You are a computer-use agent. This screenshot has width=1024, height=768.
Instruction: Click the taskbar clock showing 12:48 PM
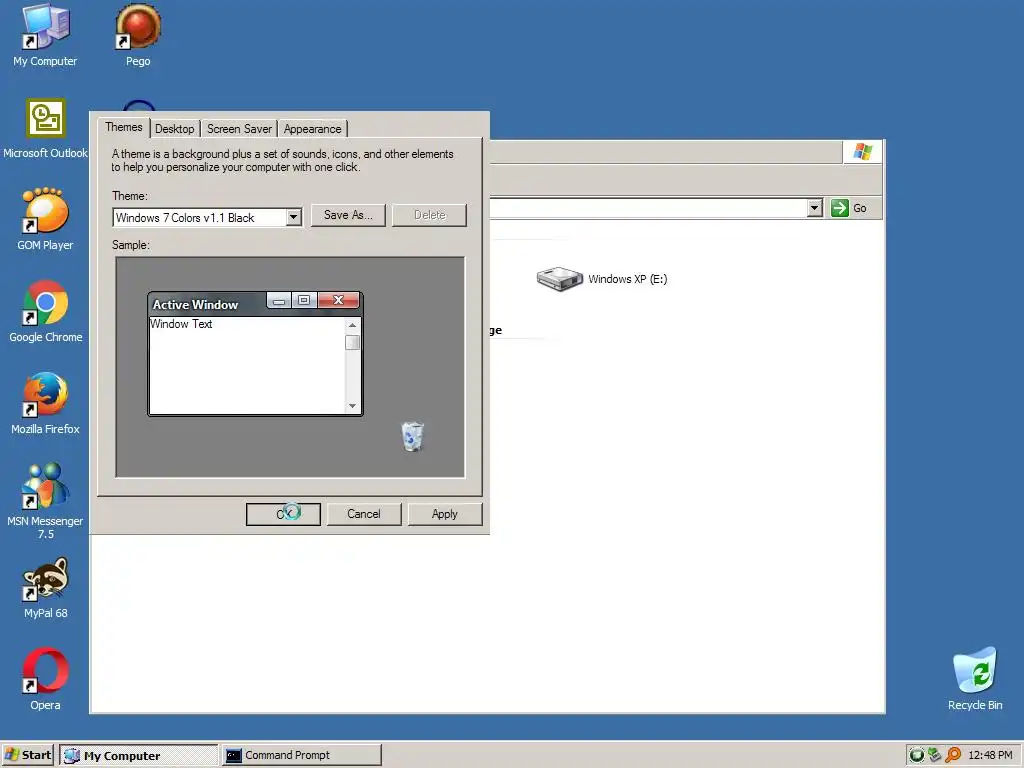989,755
